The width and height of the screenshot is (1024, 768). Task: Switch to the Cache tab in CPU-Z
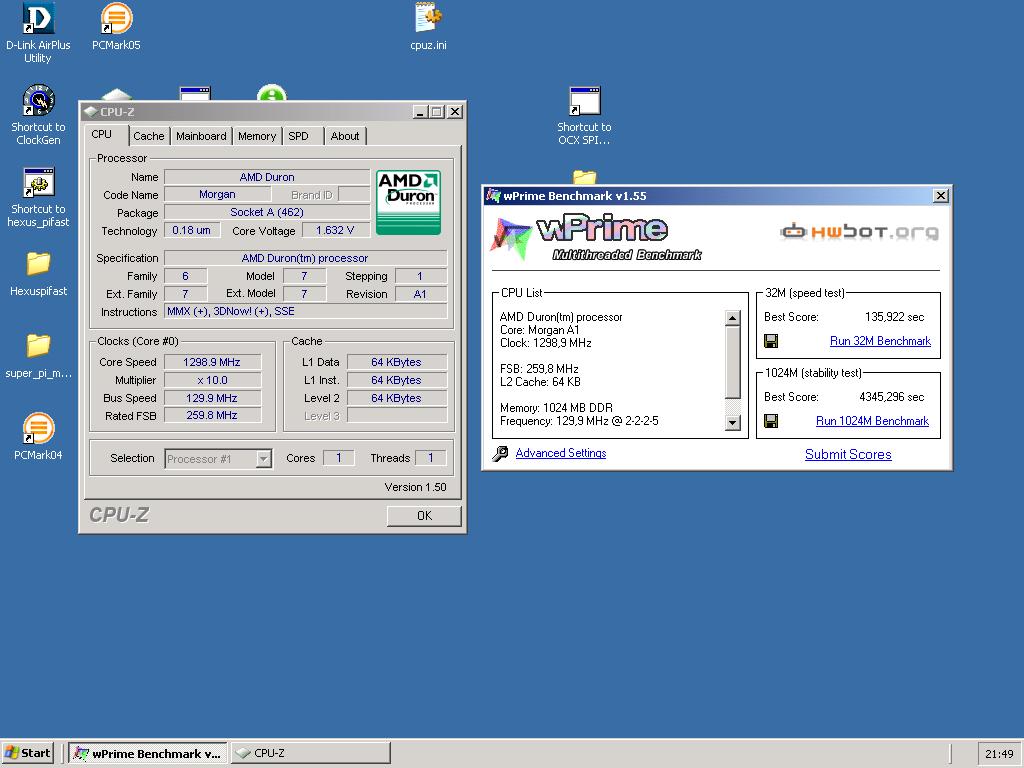(x=149, y=136)
